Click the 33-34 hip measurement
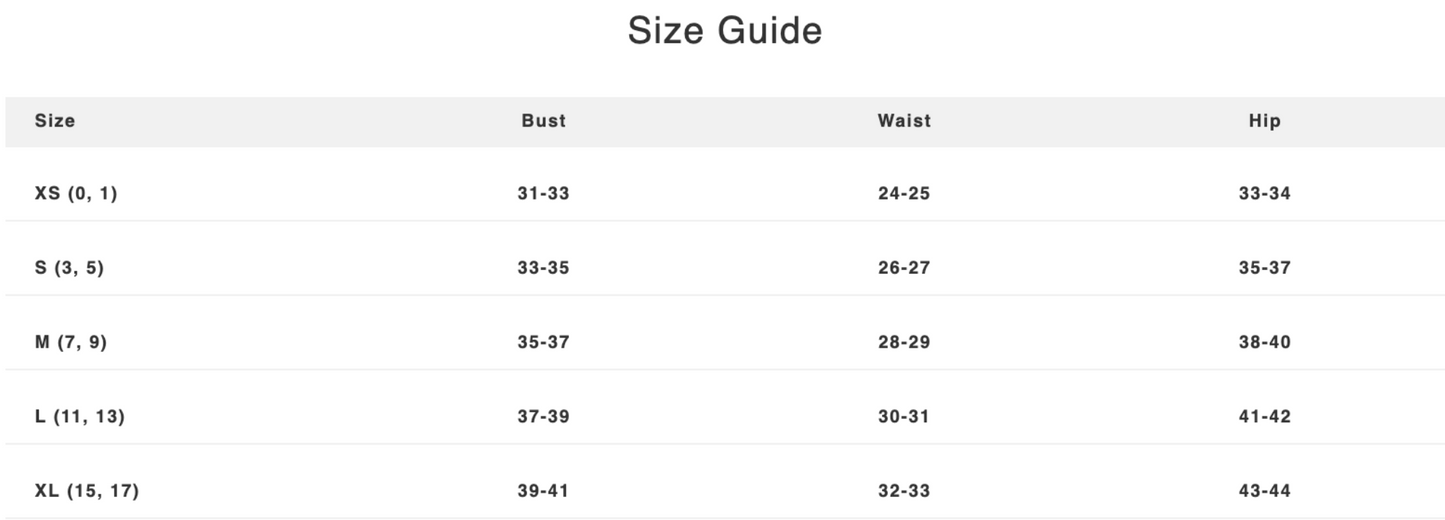The image size is (1445, 520). [x=1264, y=194]
